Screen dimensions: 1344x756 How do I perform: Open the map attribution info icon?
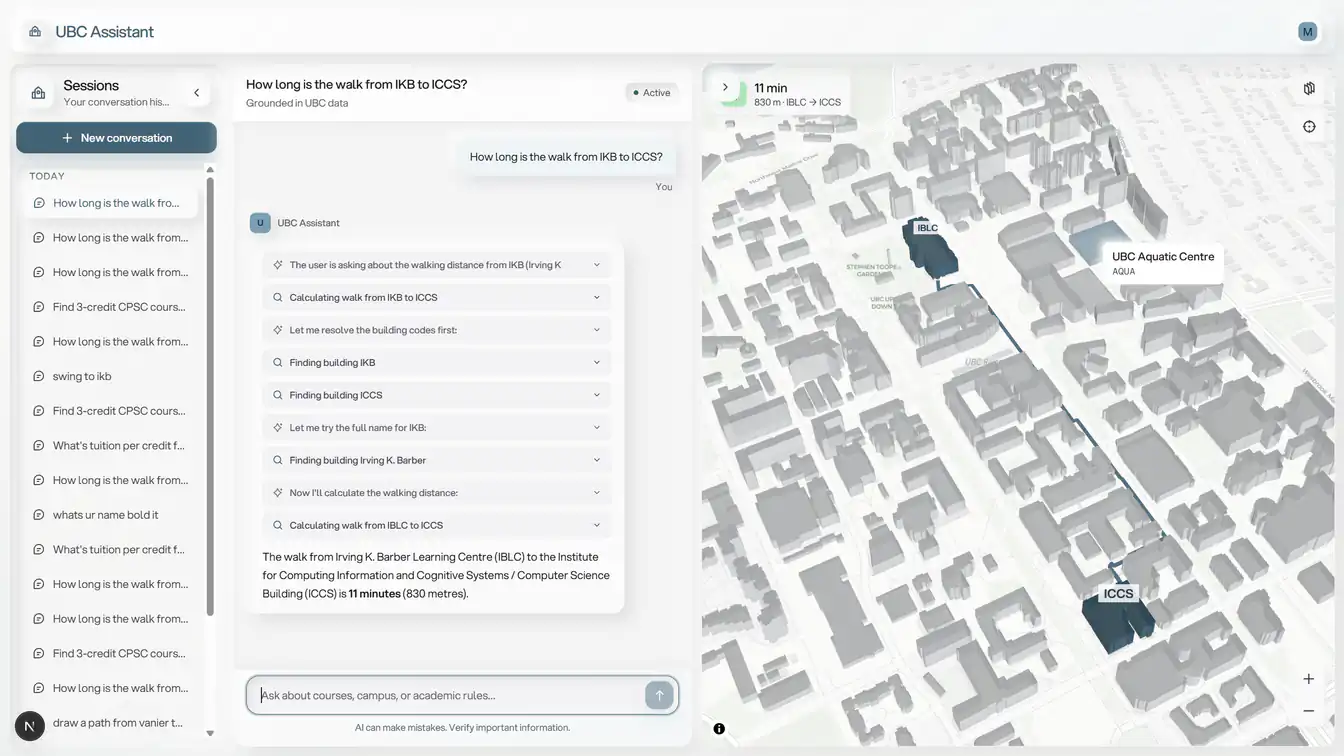(x=719, y=729)
